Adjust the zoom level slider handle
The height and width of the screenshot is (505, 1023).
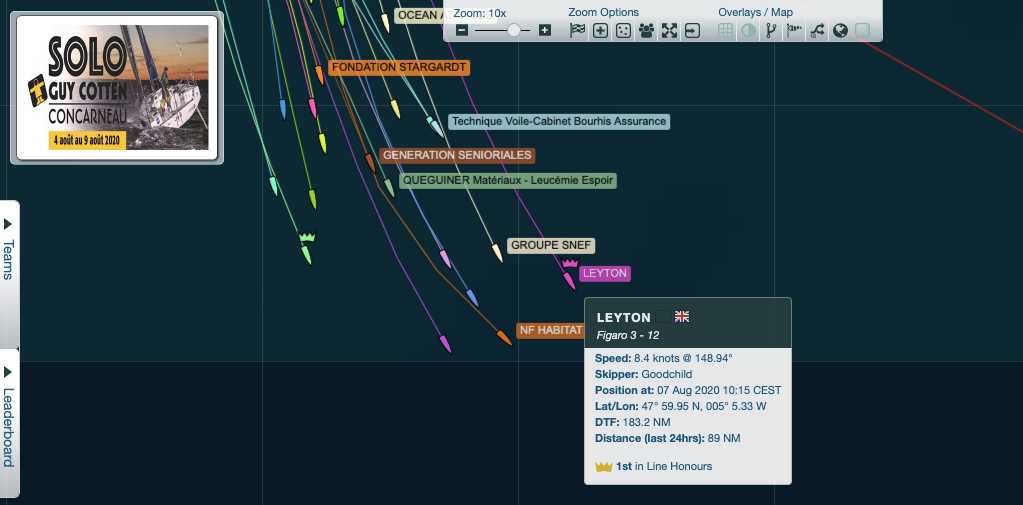pos(514,30)
